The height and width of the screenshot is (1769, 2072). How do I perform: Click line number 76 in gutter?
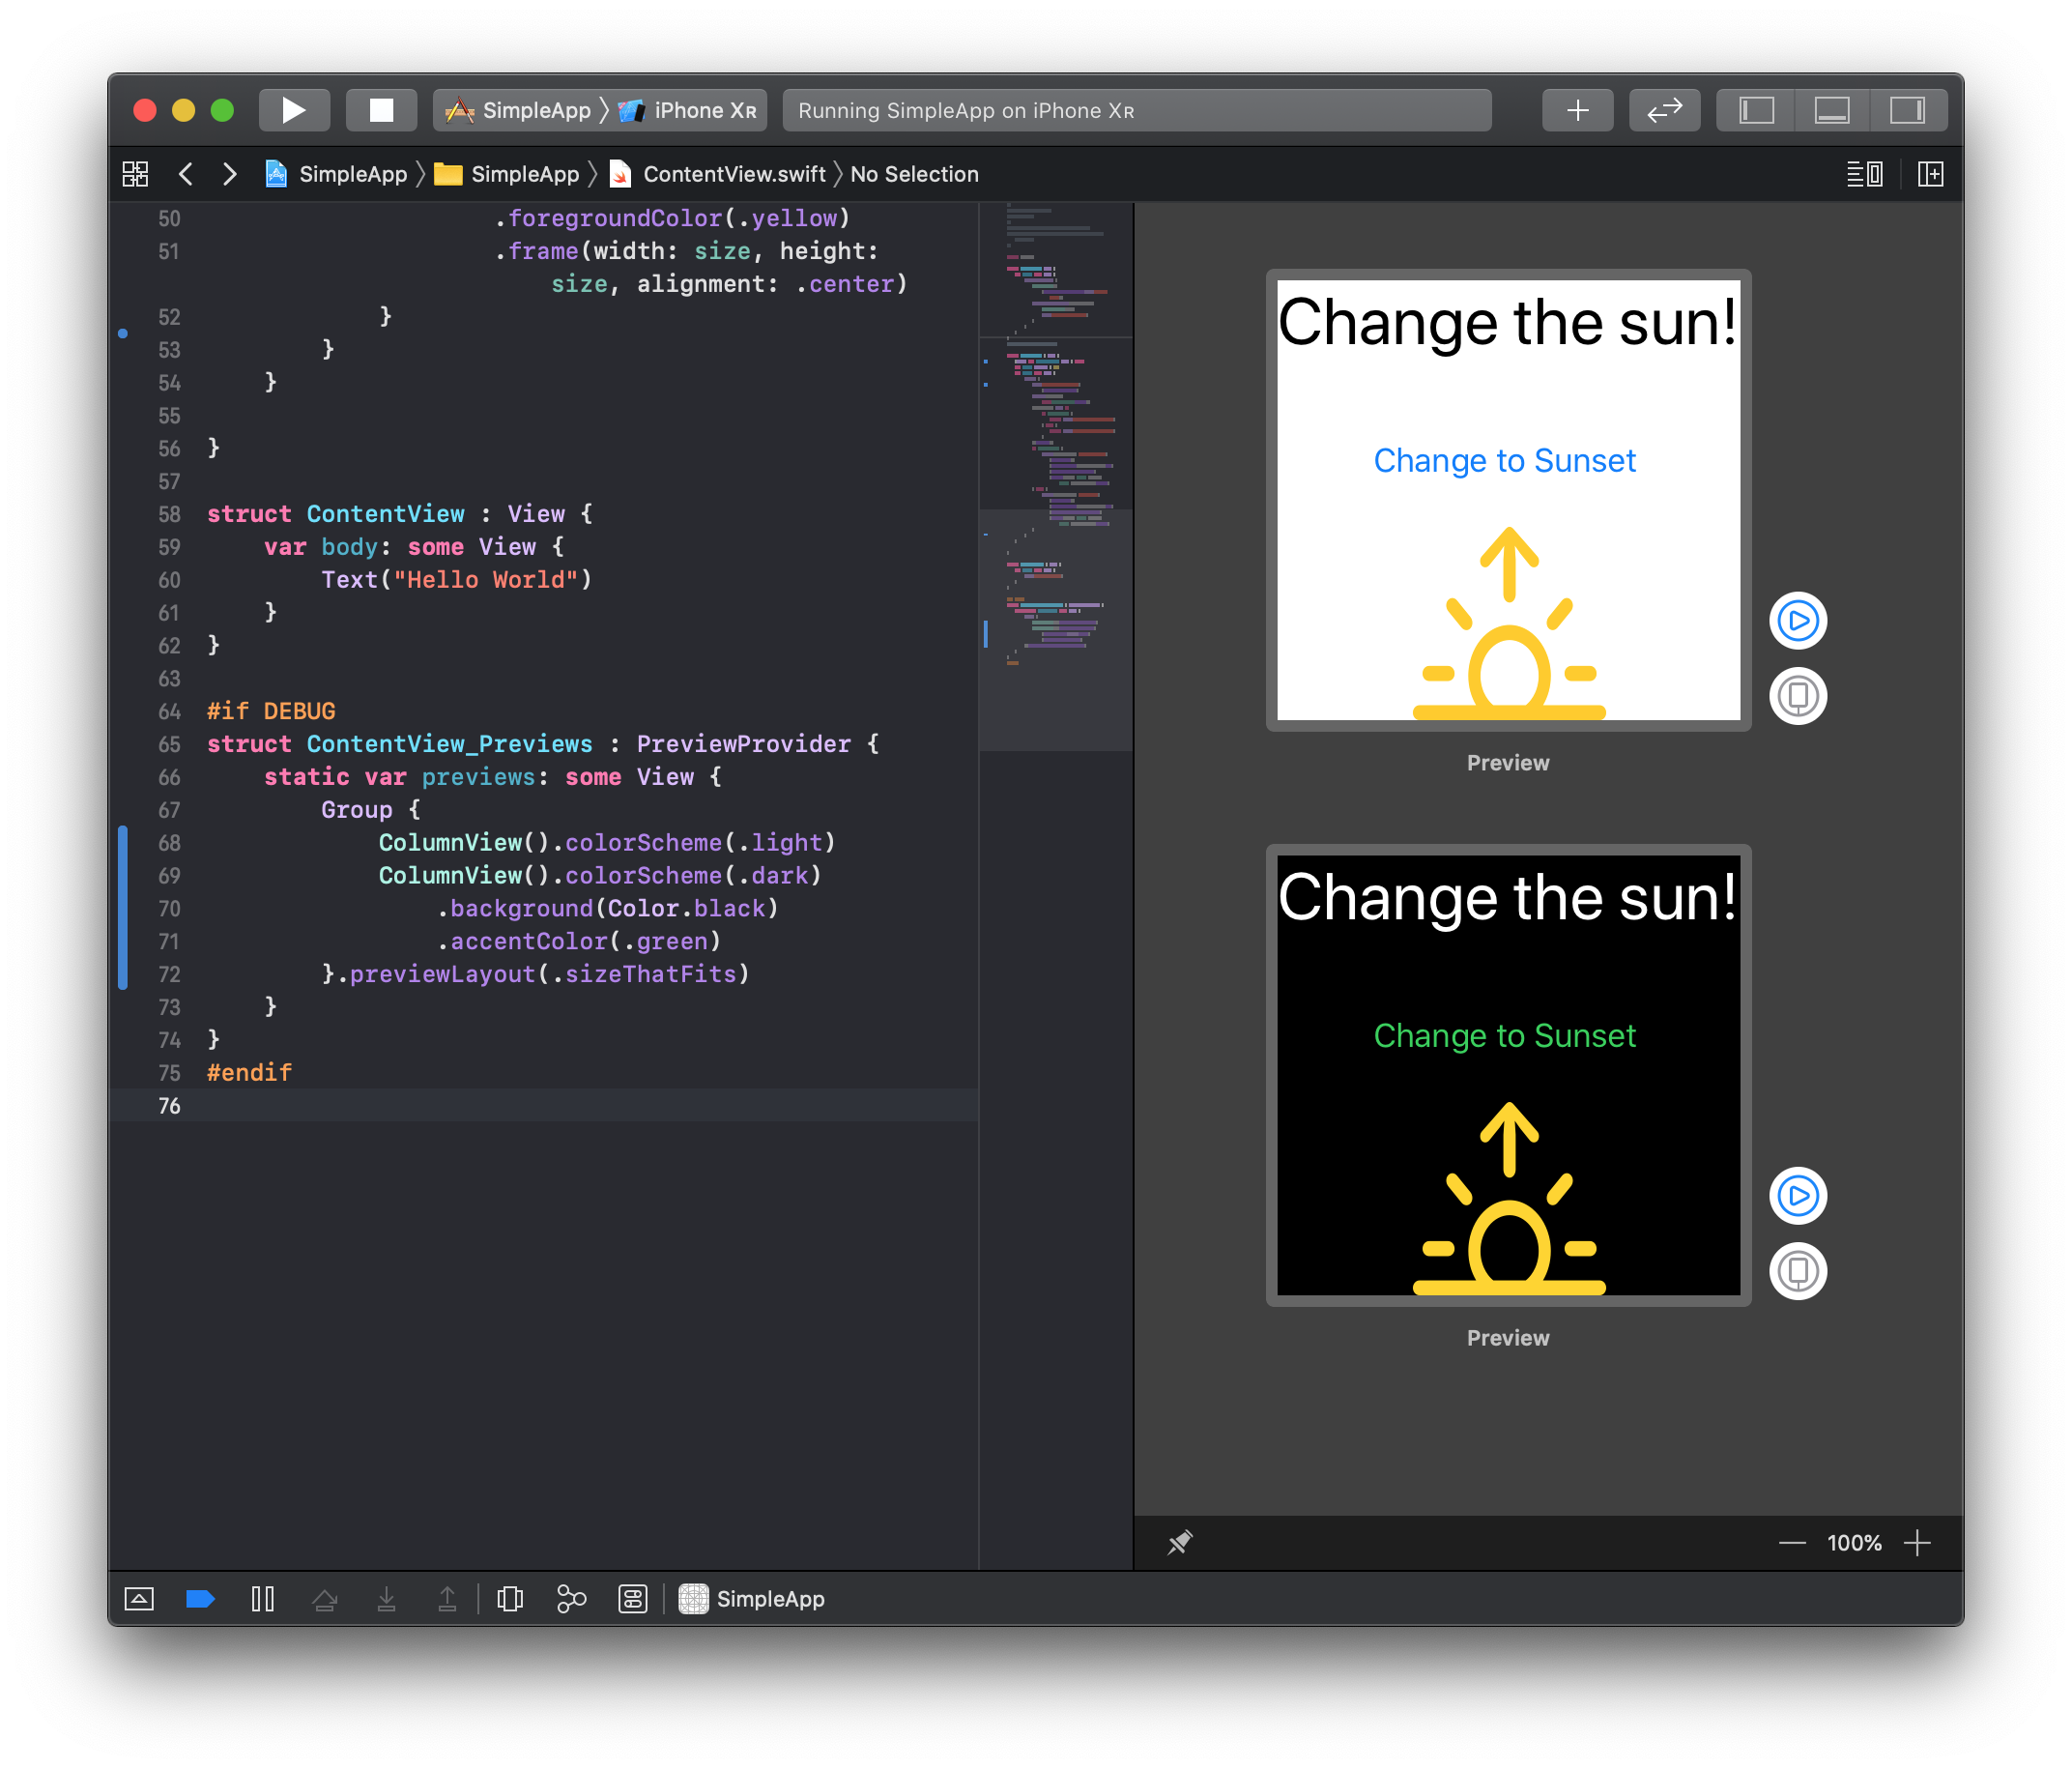coord(169,1105)
